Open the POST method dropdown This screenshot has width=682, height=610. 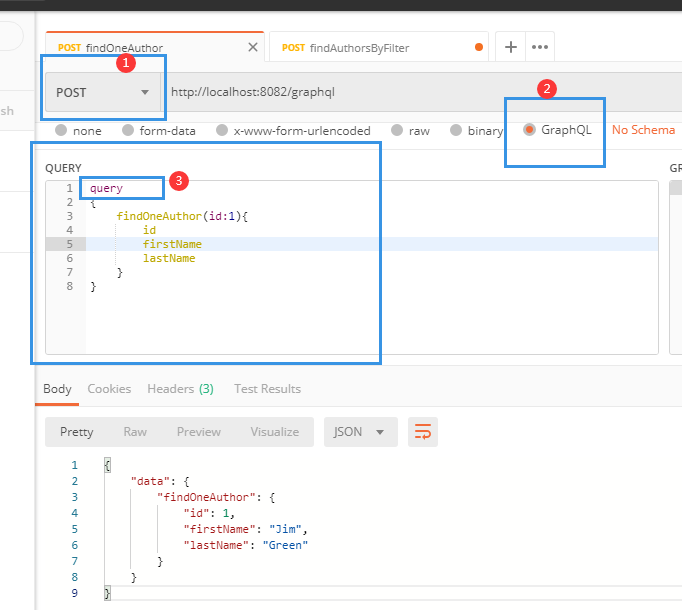click(103, 92)
